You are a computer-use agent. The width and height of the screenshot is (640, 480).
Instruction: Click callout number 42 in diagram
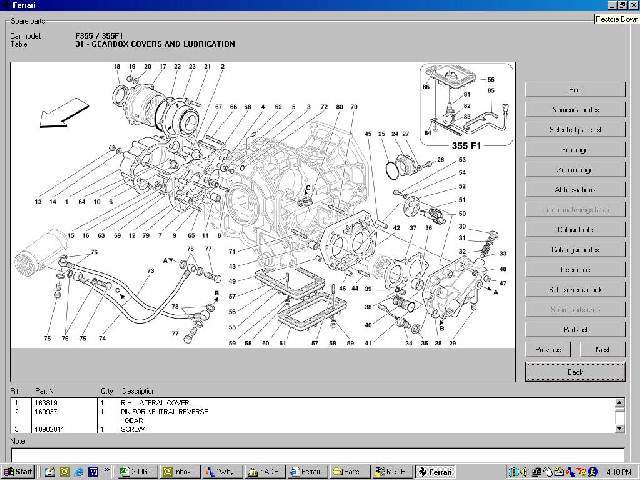pos(396,228)
